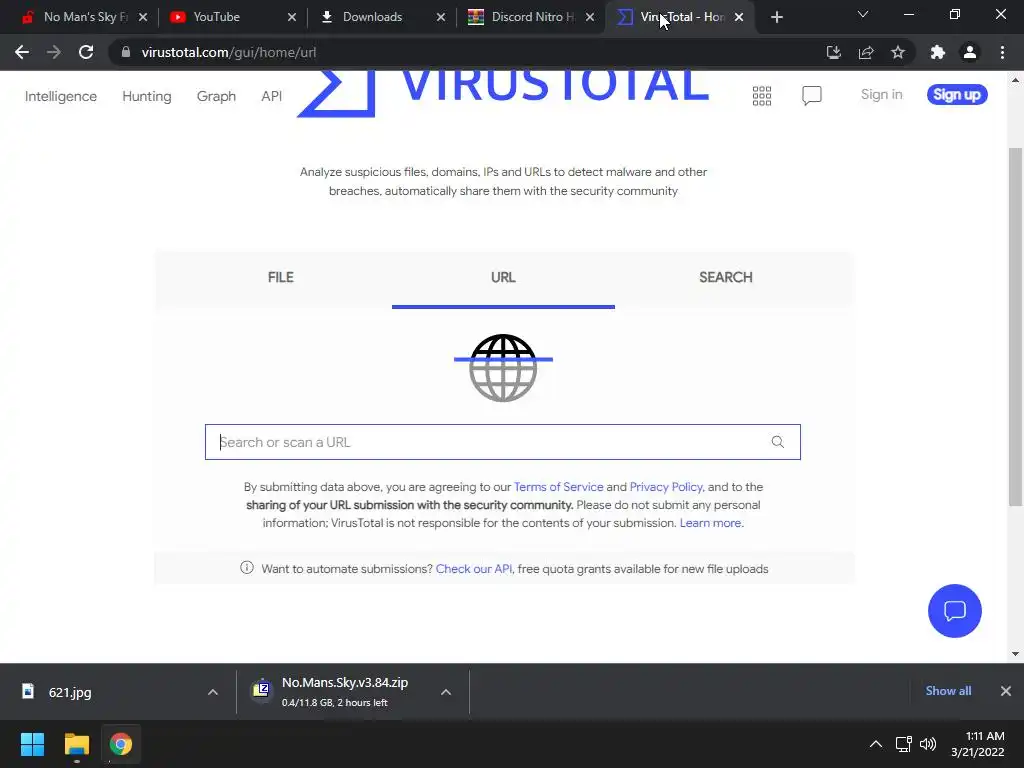1024x768 pixels.
Task: Close the Discord Nitro tab
Action: pos(590,17)
